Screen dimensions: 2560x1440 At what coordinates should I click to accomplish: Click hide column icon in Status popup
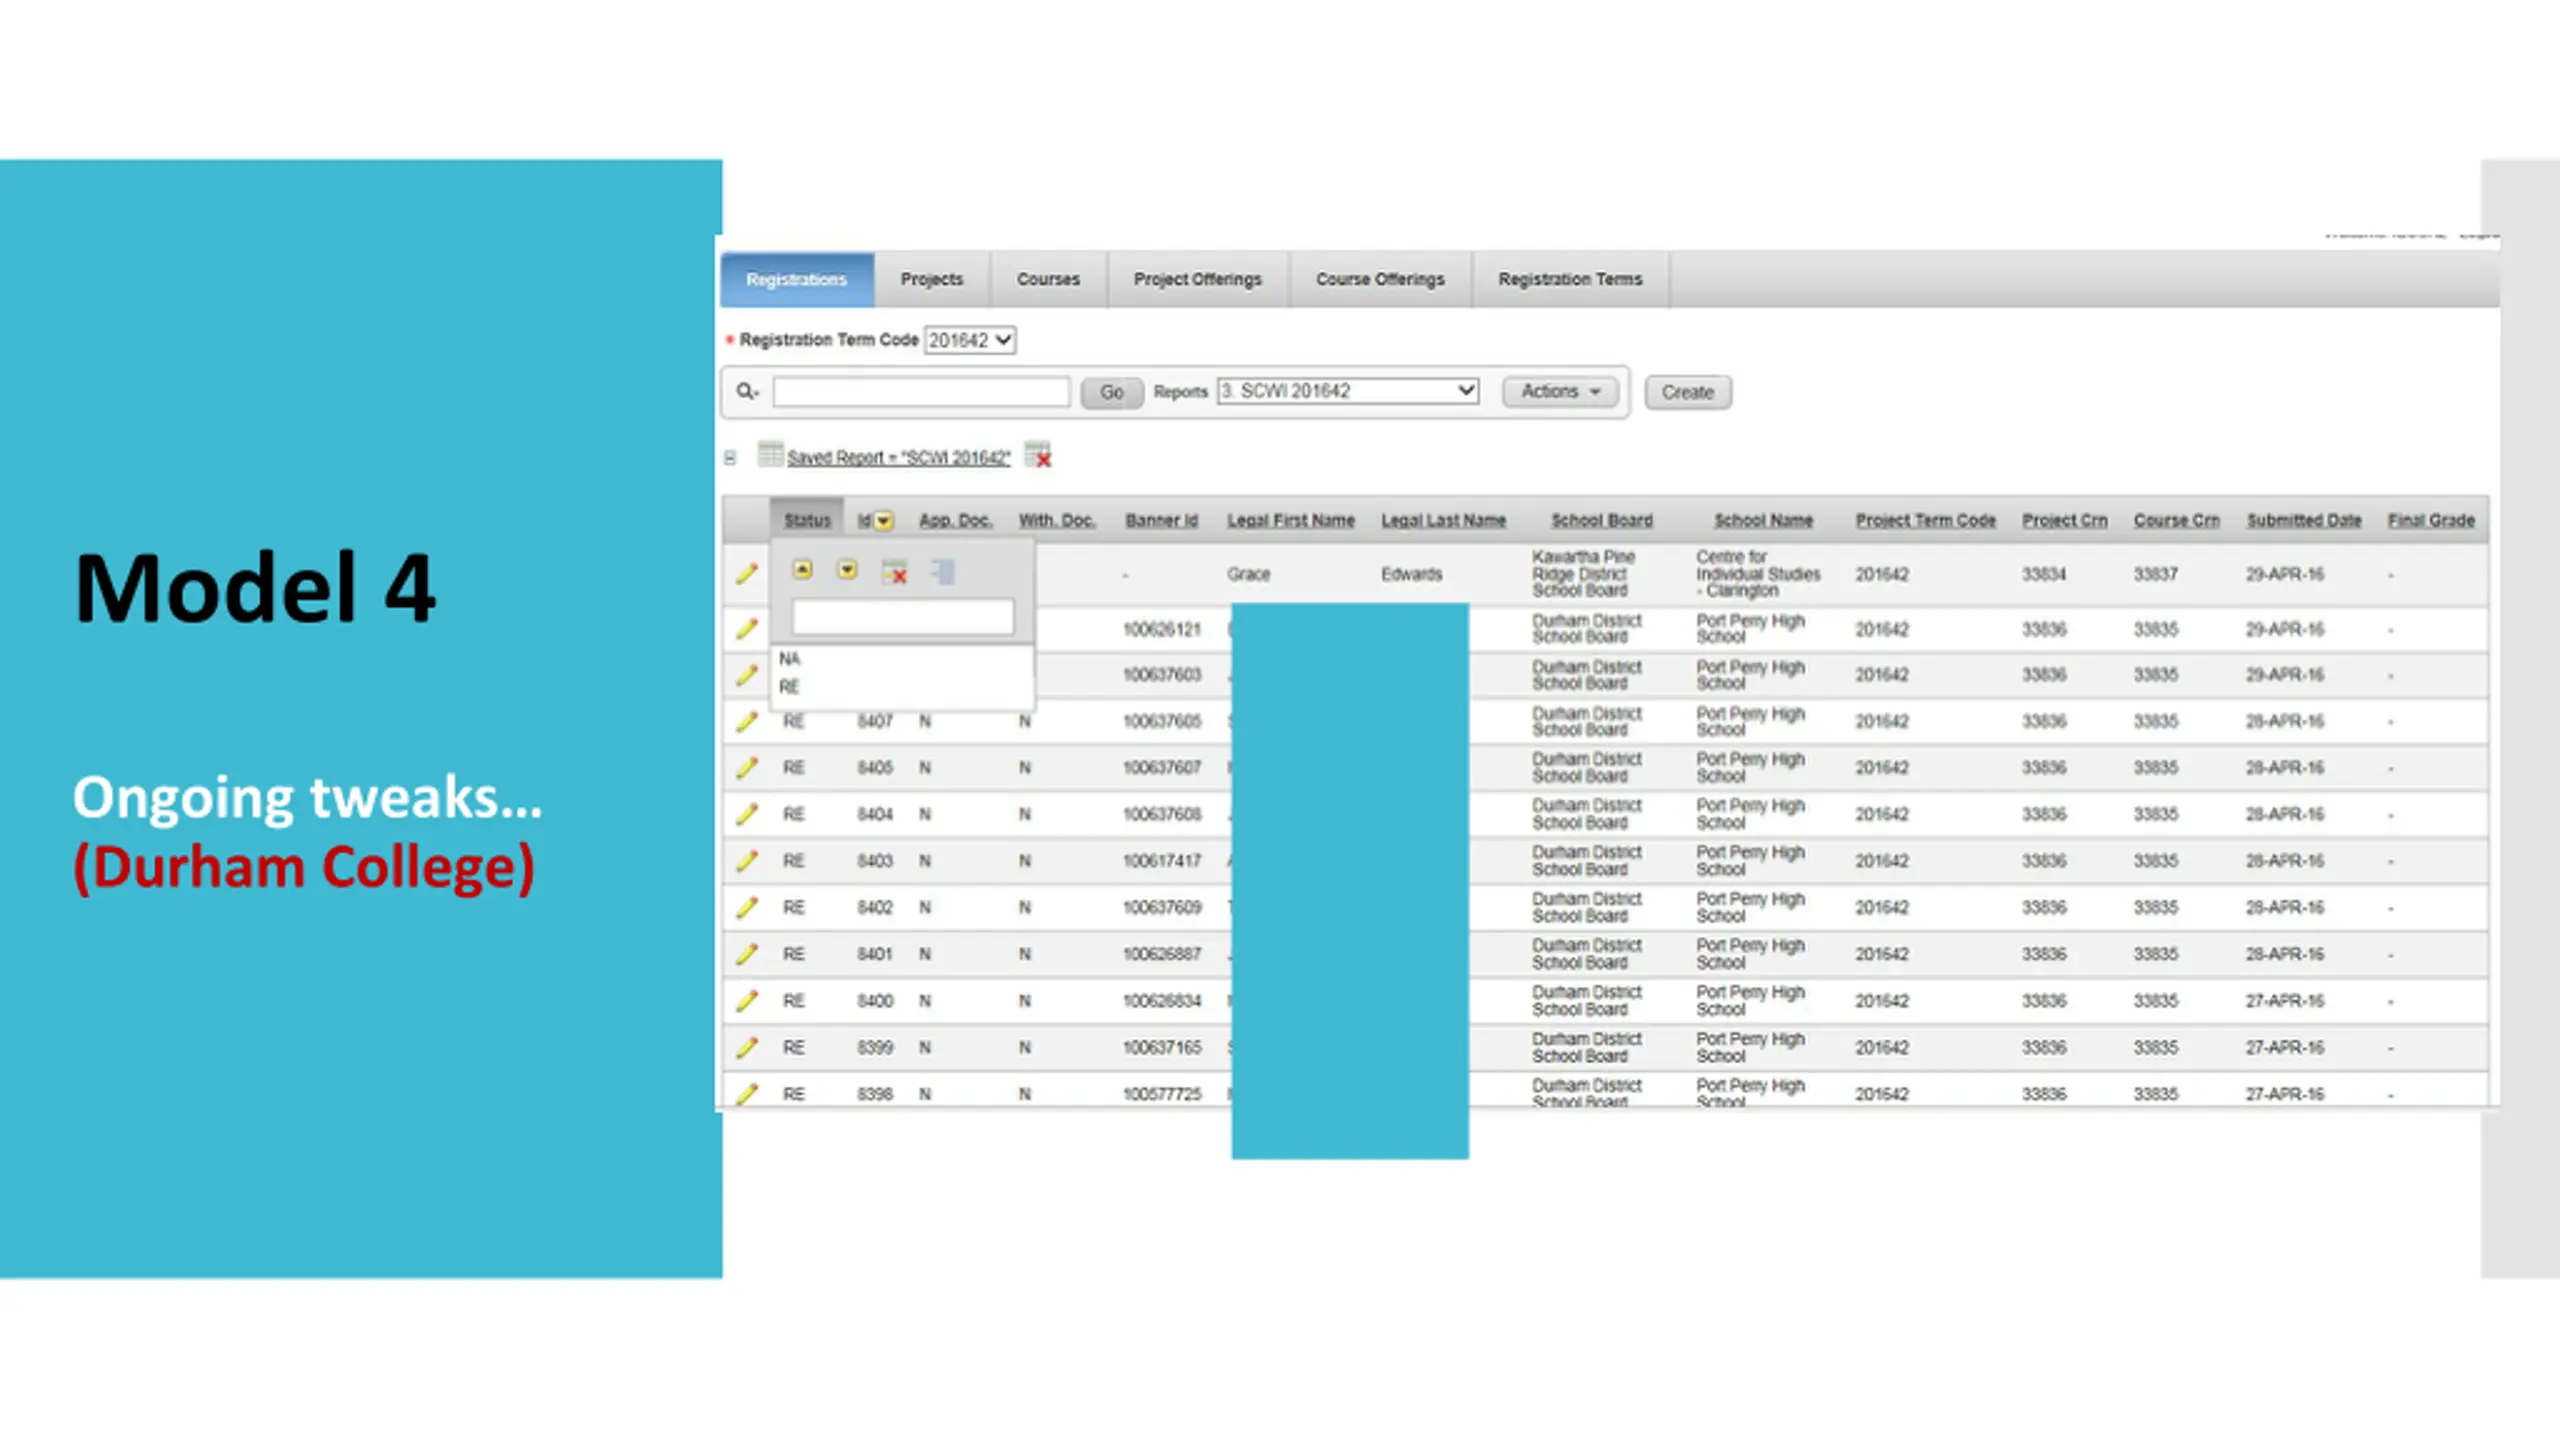pos(895,572)
